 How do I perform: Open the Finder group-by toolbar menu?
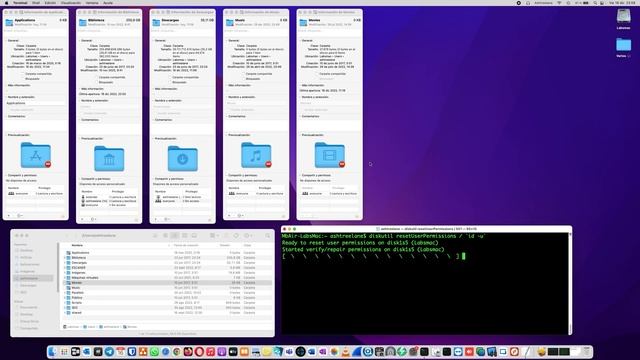coord(214,236)
